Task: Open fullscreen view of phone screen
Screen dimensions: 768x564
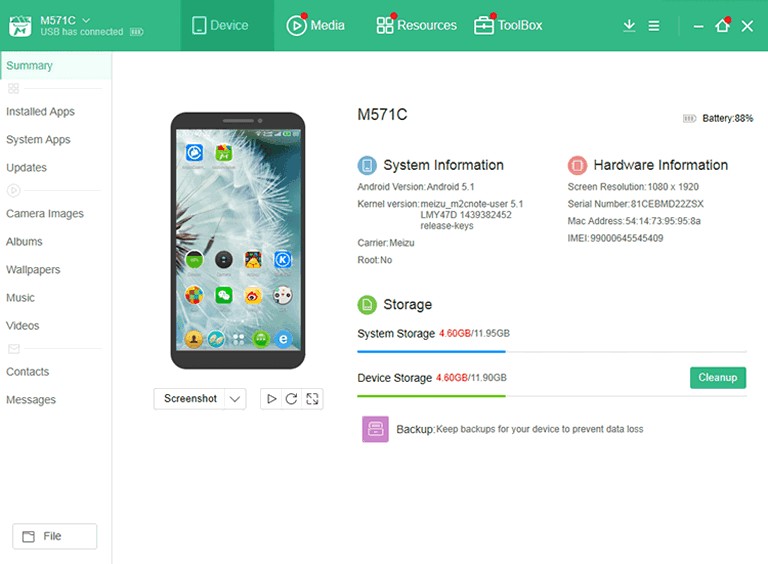Action: (312, 399)
